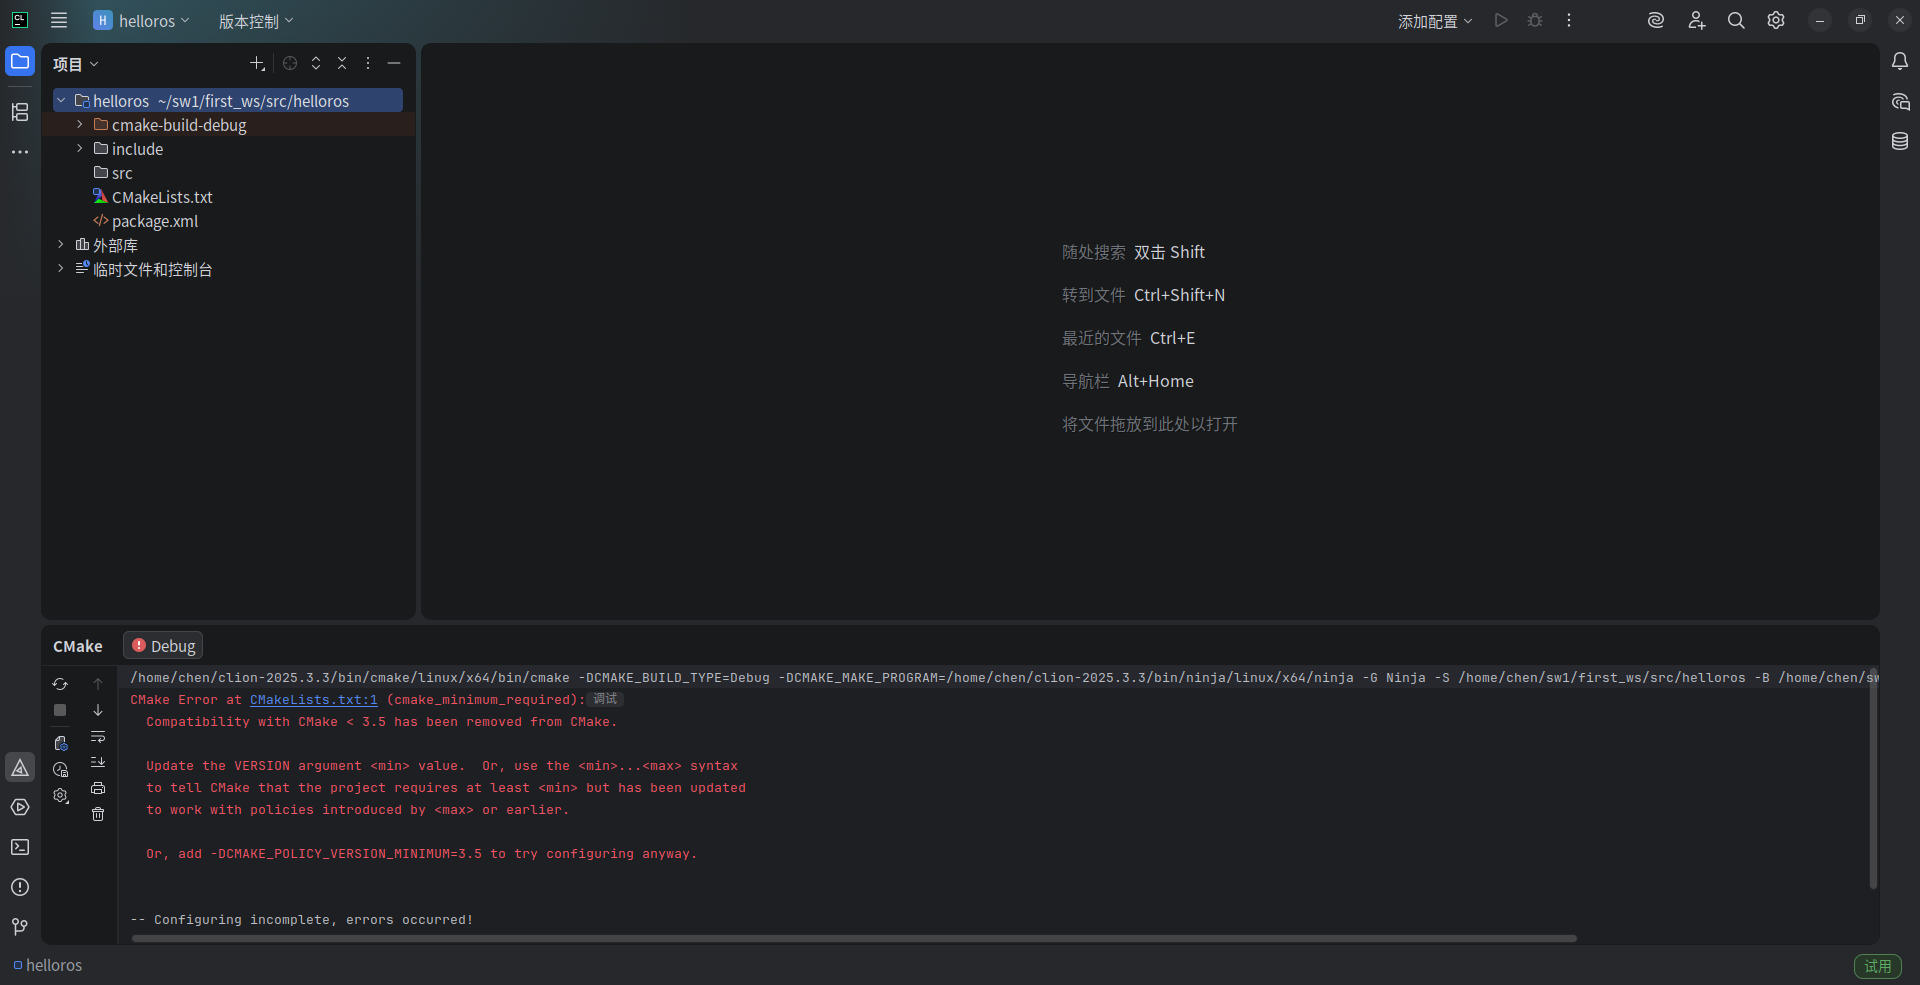The height and width of the screenshot is (985, 1920).
Task: Click the '-DCMAKE_POLICY_VERSION_MINIMUM=3.5' output line
Action: click(421, 854)
